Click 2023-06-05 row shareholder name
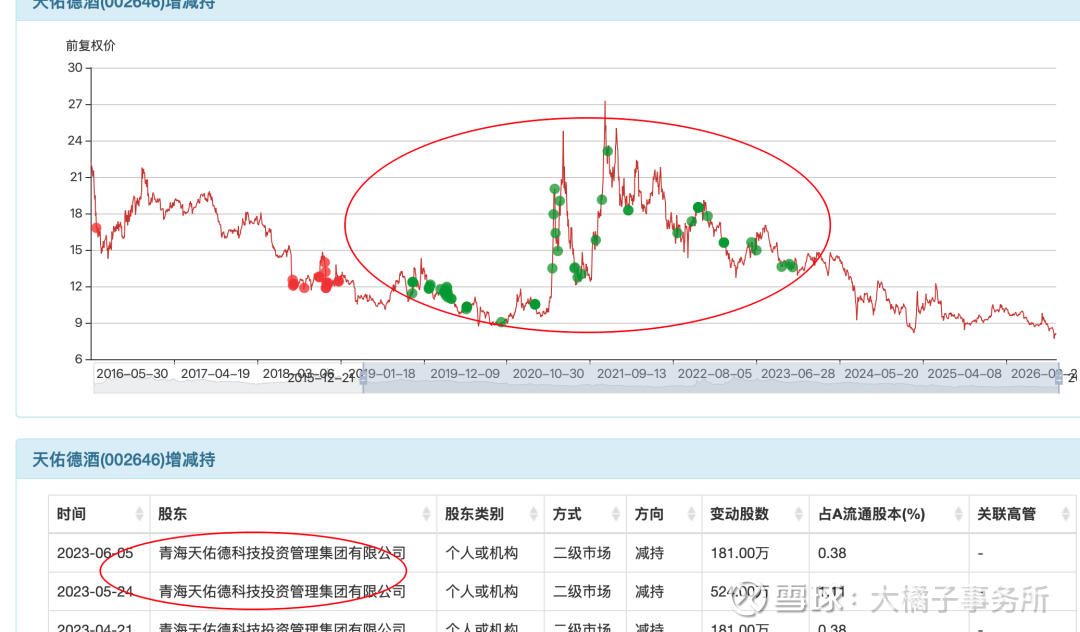This screenshot has height=632, width=1080. [x=282, y=553]
